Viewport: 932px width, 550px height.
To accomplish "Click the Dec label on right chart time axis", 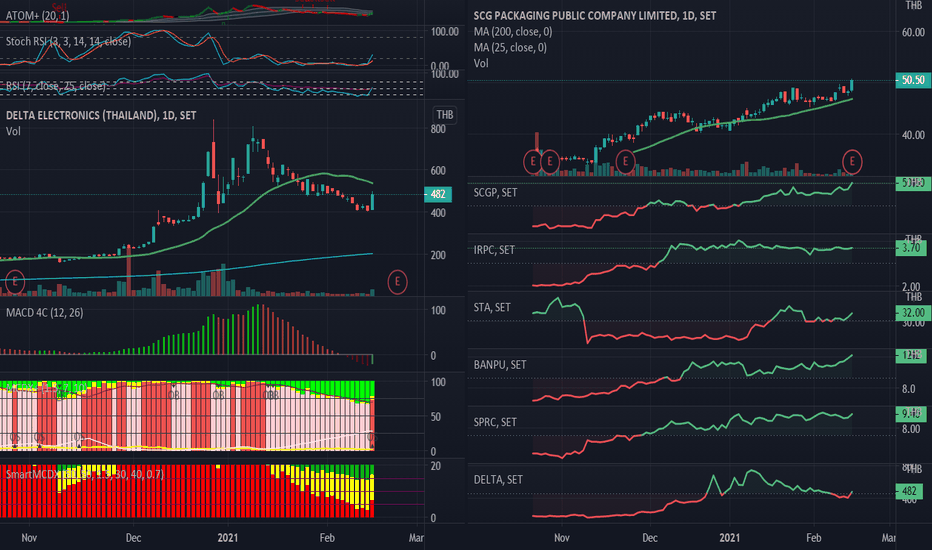I will [x=650, y=538].
